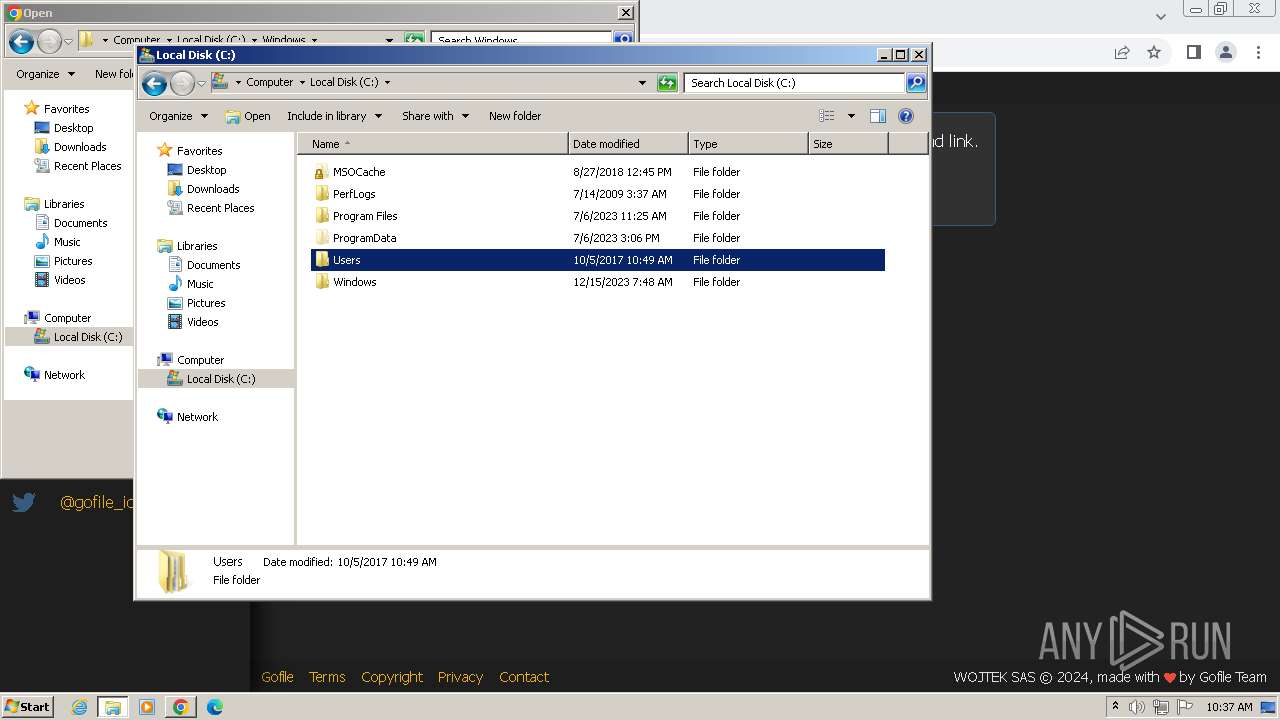Select the Users folder row
Screen dimensions: 1280x720
click(x=598, y=260)
